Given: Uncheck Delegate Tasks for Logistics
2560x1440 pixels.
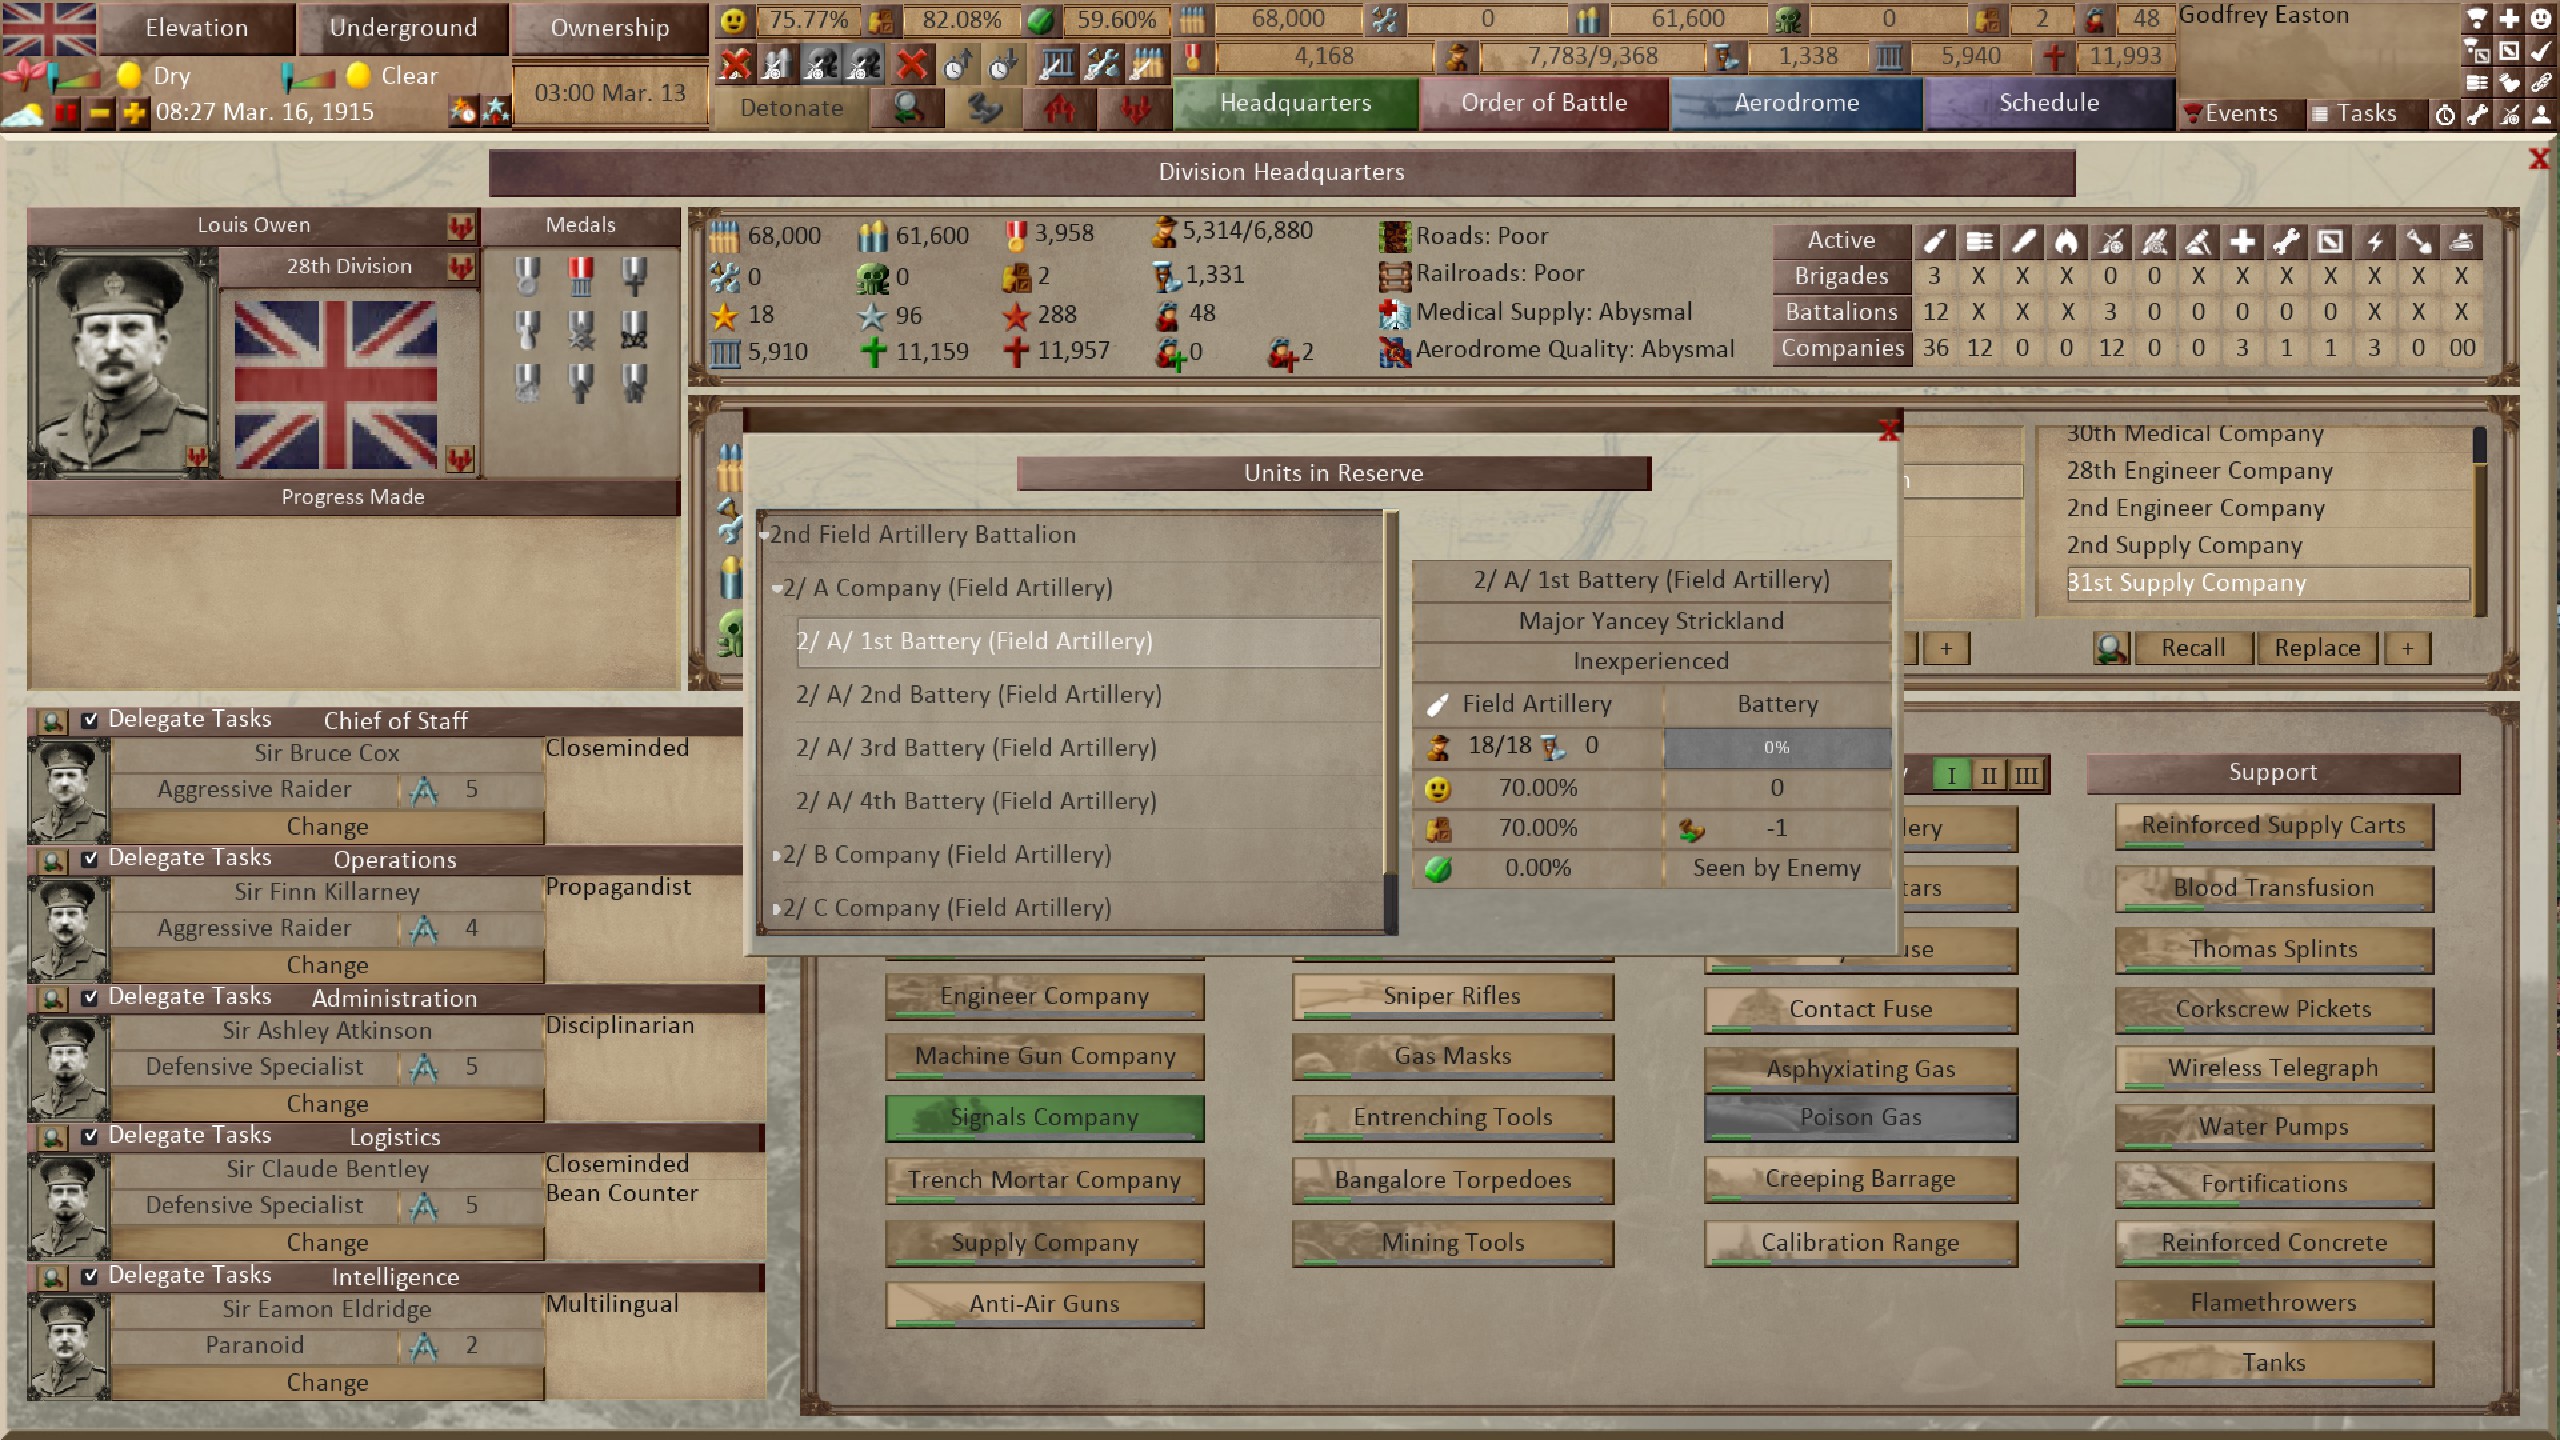Looking at the screenshot, I should point(90,1136).
